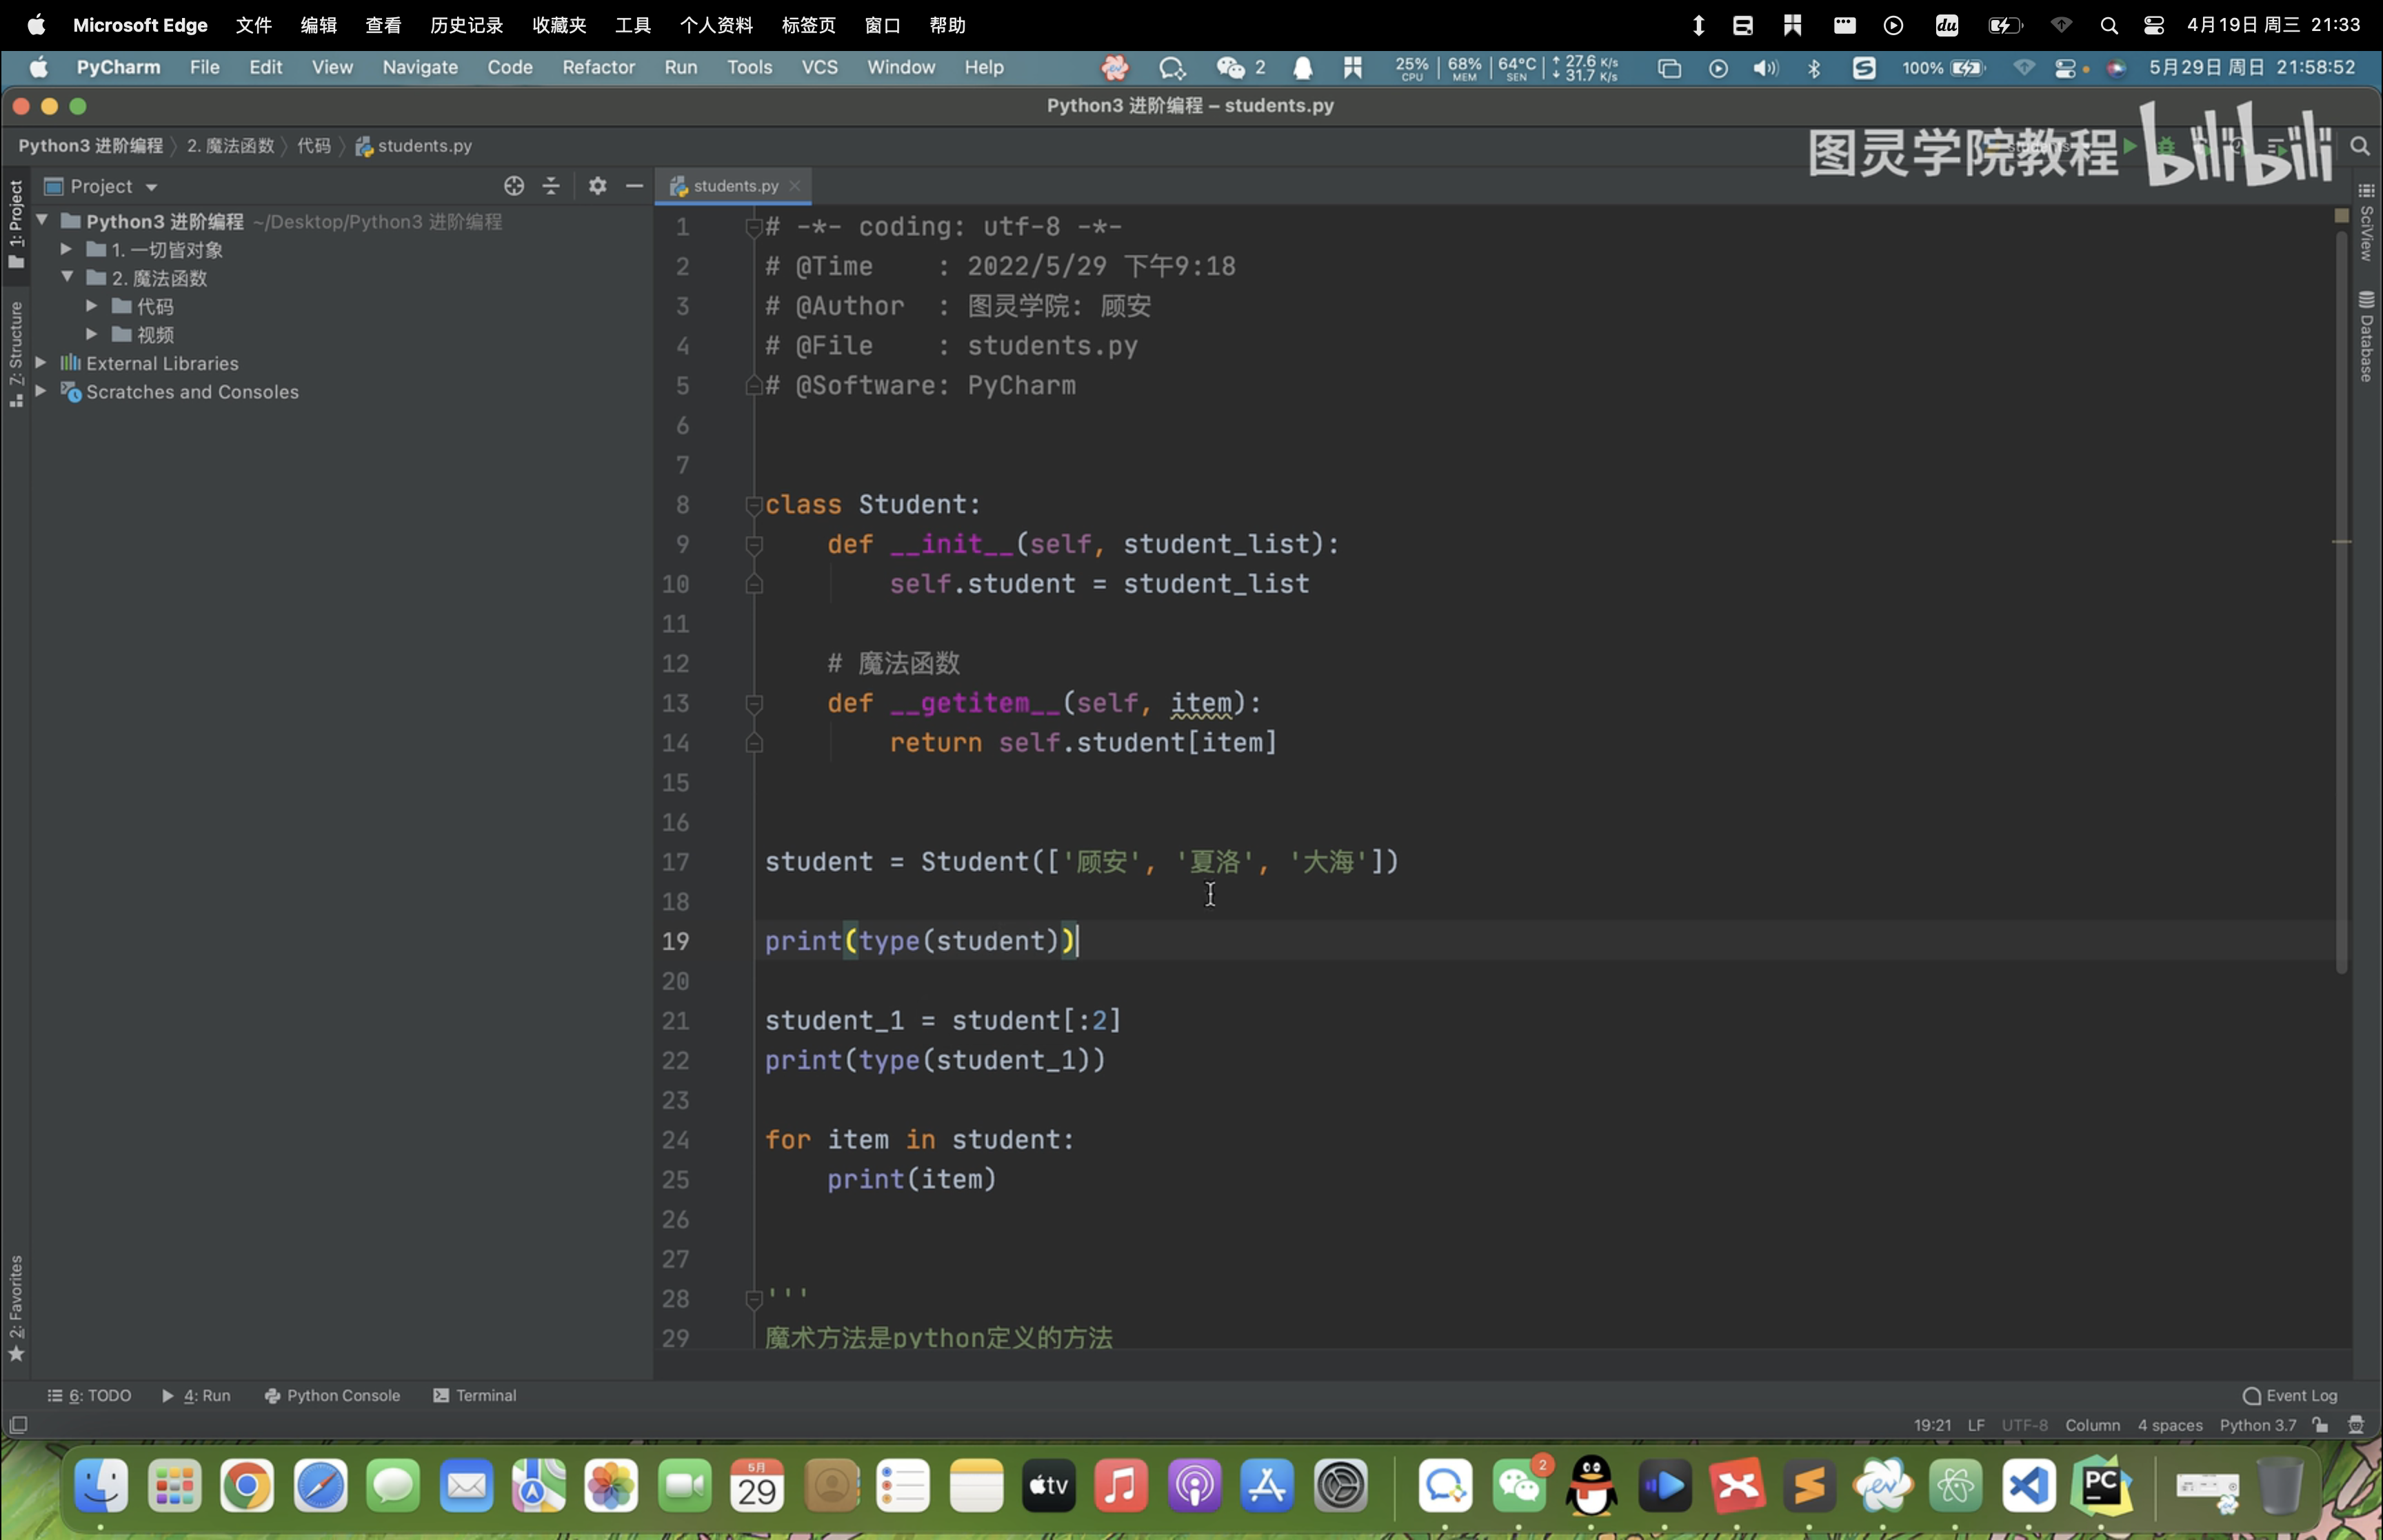Click the locate-file crosshair icon in Project panel
2383x1540 pixels.
pos(514,186)
